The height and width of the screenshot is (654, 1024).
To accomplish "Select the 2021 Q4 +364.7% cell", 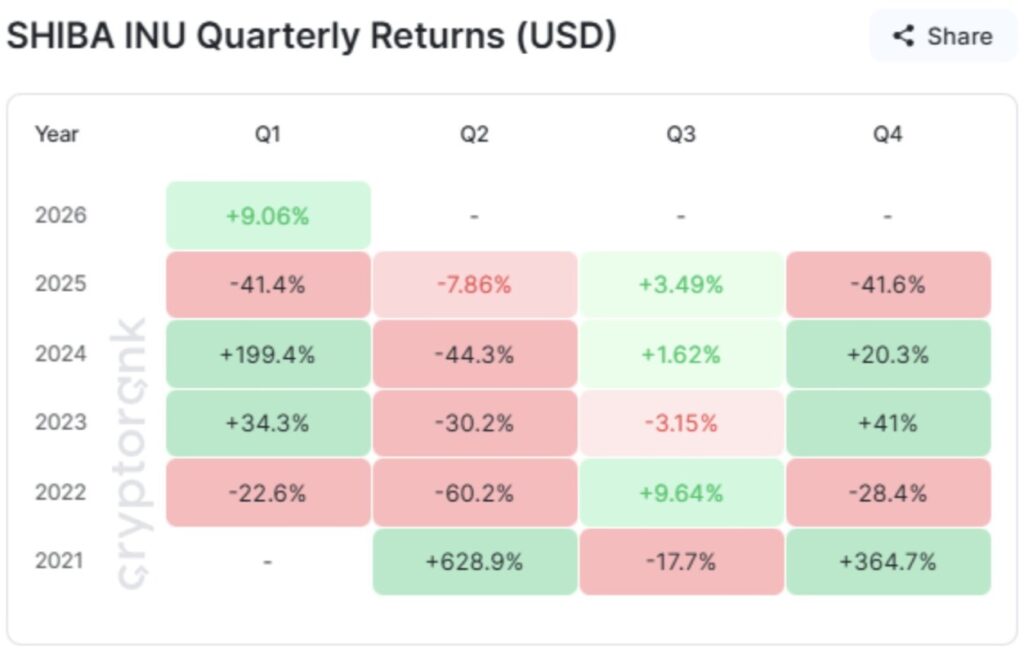I will click(888, 562).
